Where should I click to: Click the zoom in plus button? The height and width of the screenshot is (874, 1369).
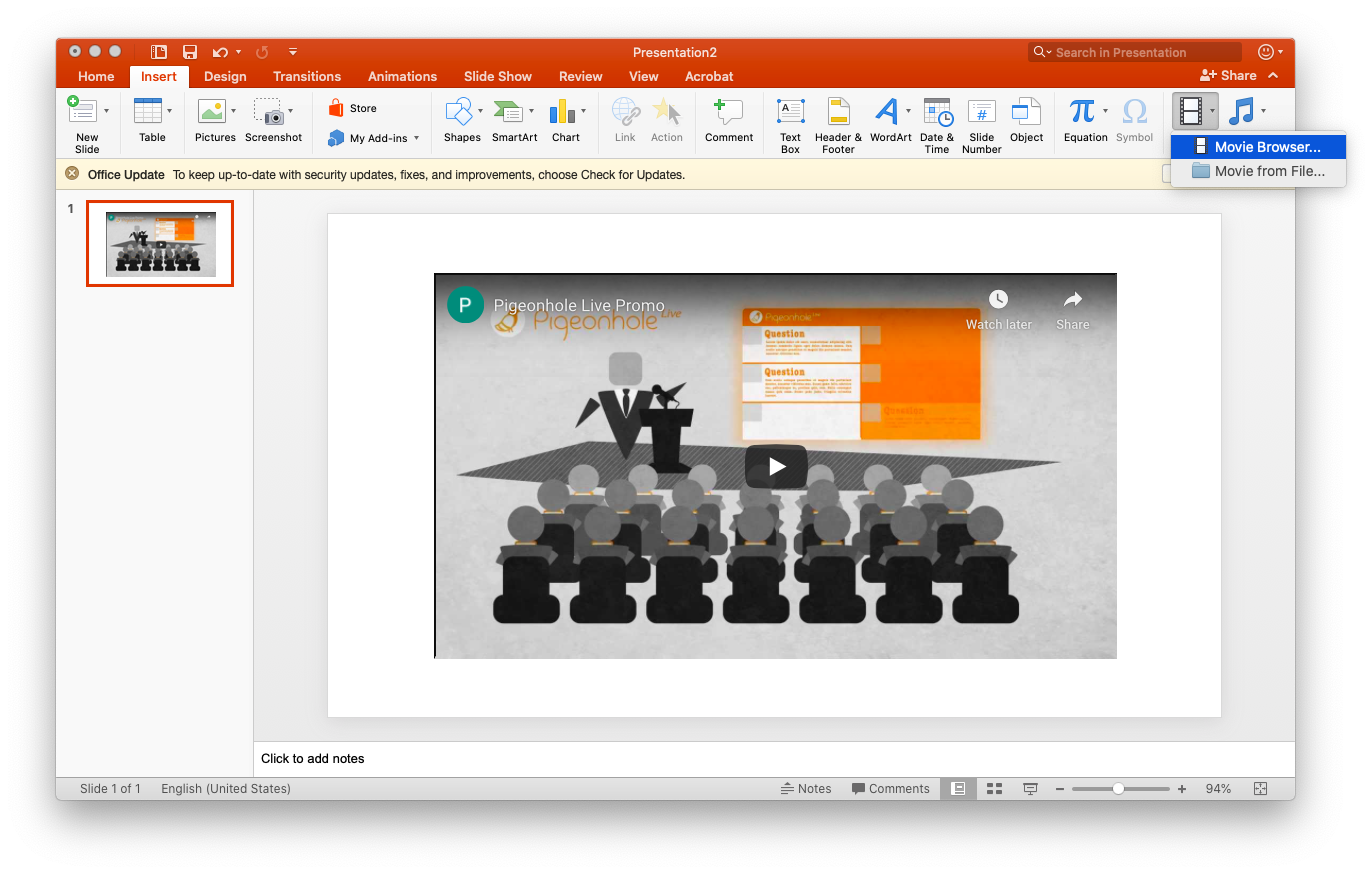coord(1182,789)
